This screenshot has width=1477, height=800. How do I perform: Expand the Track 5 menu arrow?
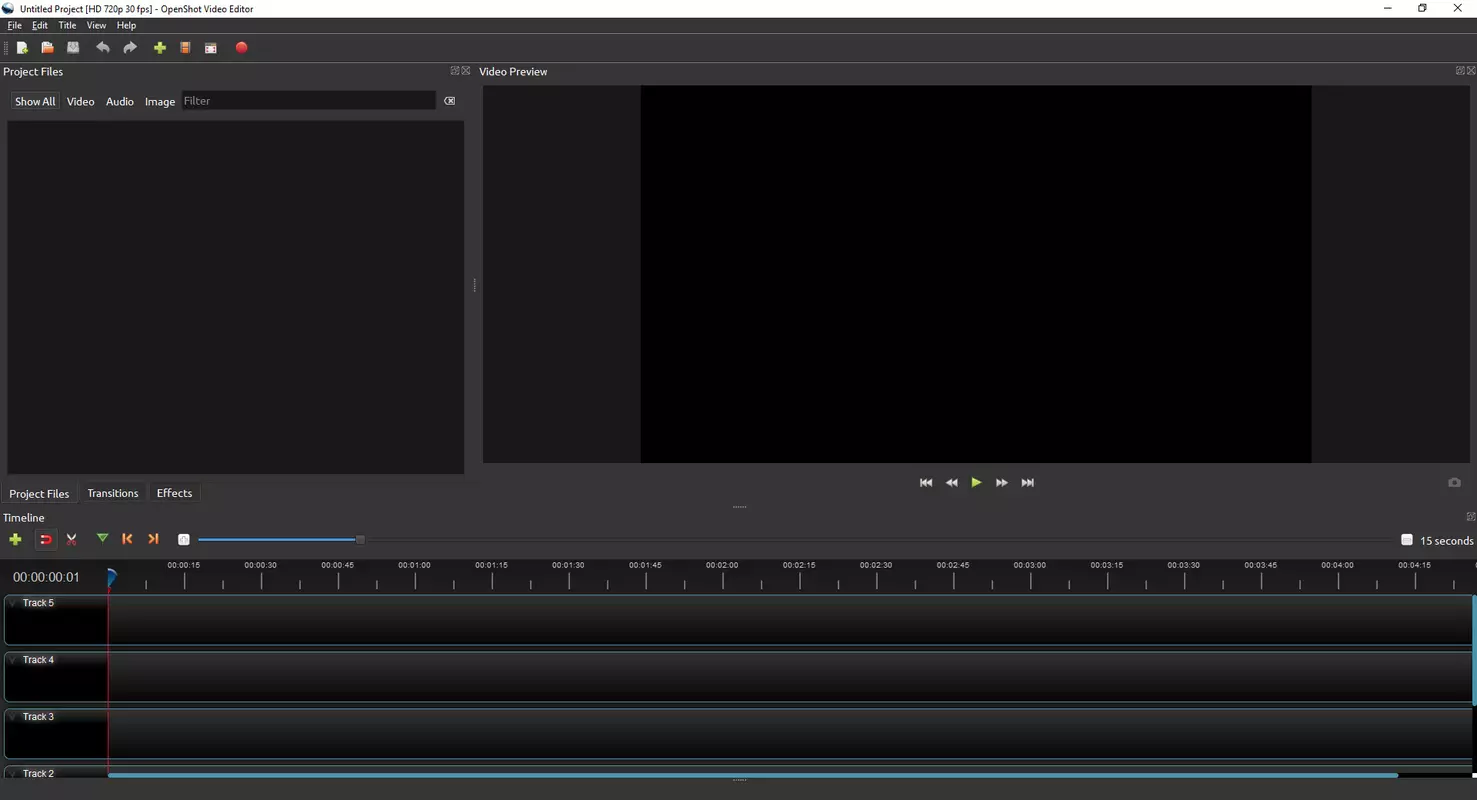[13, 603]
